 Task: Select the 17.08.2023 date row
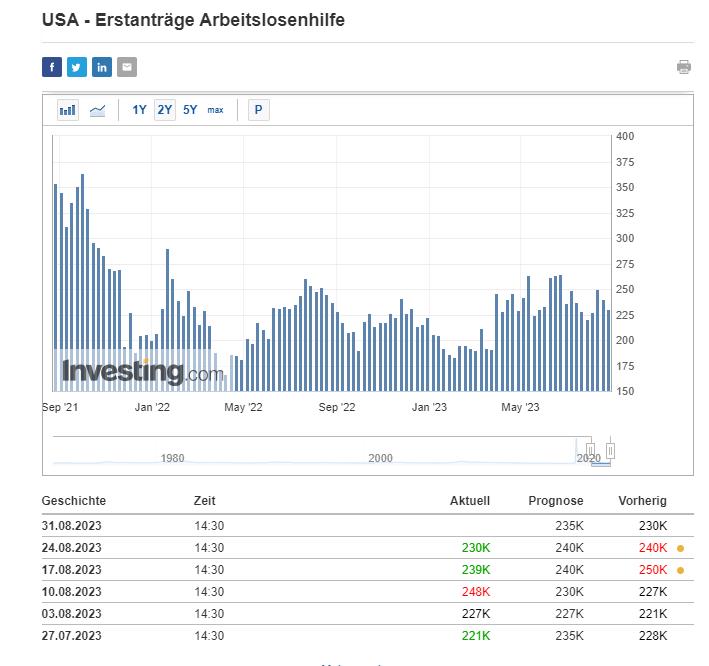[368, 570]
